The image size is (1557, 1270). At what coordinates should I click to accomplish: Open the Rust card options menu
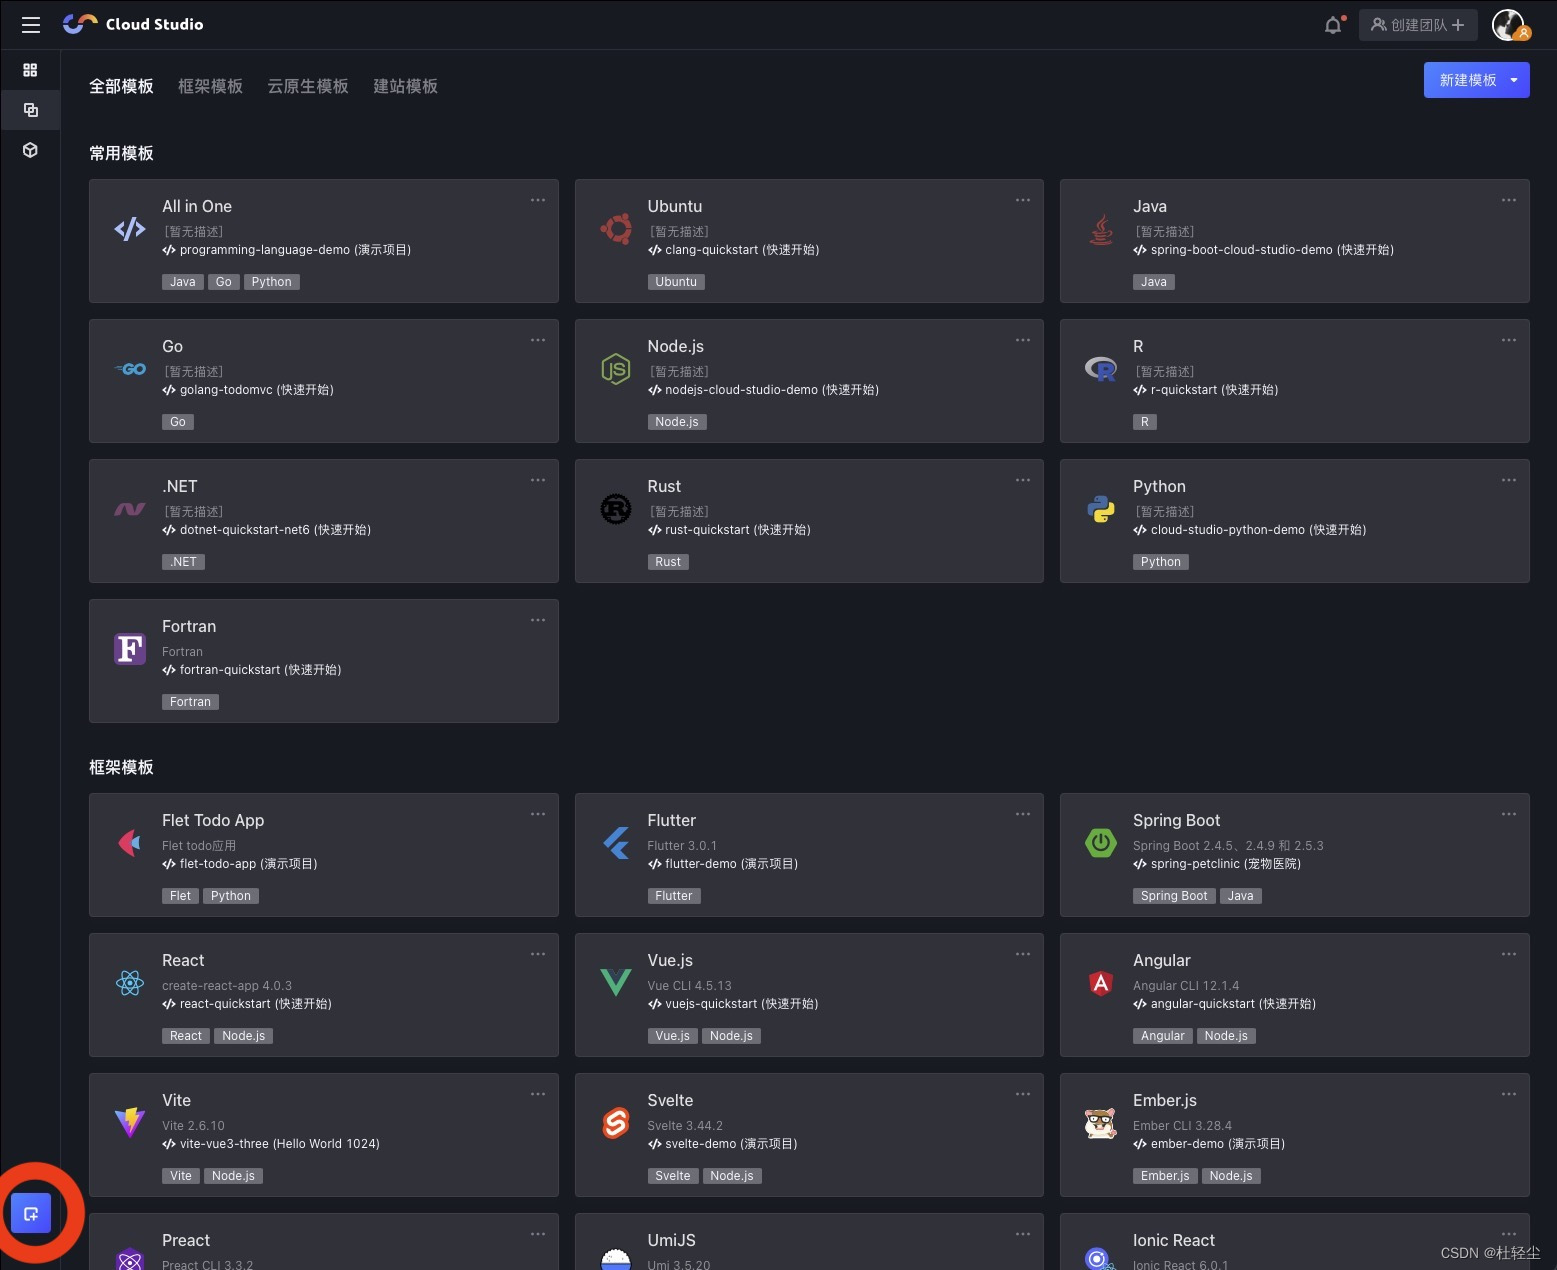pyautogui.click(x=1023, y=480)
